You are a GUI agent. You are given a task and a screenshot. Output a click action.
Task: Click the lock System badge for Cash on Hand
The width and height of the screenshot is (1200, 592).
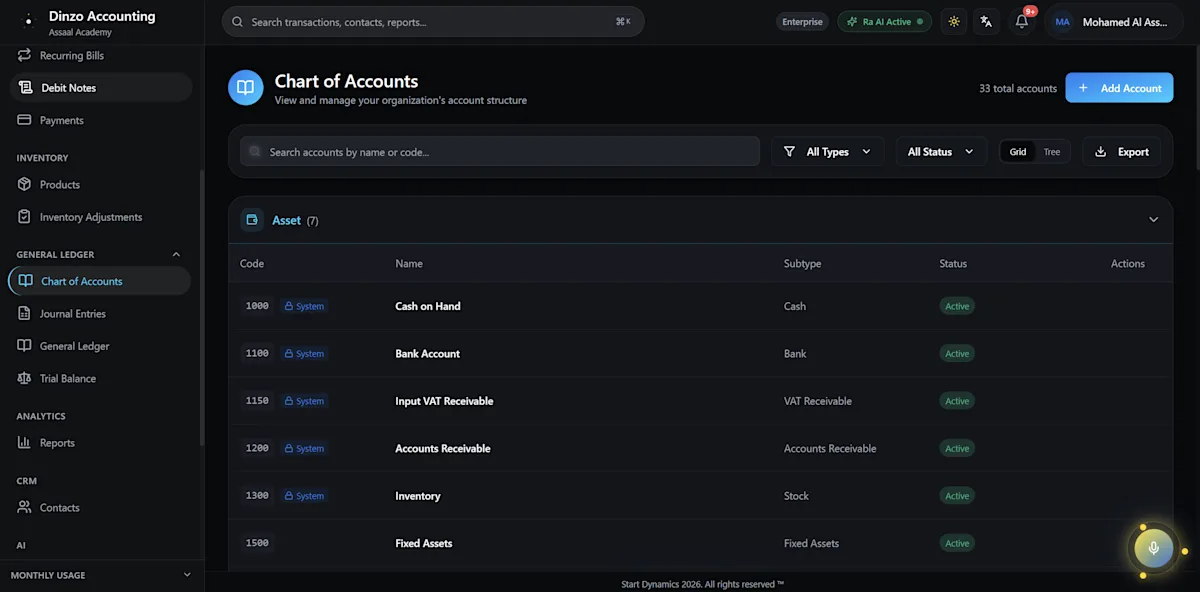[x=304, y=306]
